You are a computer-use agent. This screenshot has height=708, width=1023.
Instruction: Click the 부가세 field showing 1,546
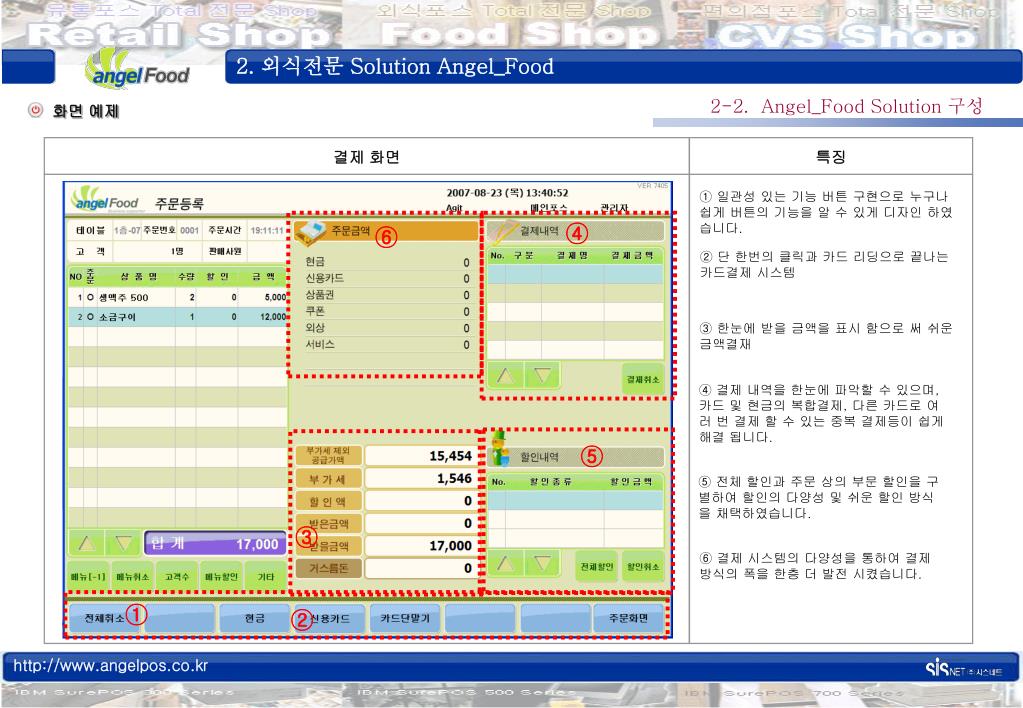pyautogui.click(x=419, y=478)
